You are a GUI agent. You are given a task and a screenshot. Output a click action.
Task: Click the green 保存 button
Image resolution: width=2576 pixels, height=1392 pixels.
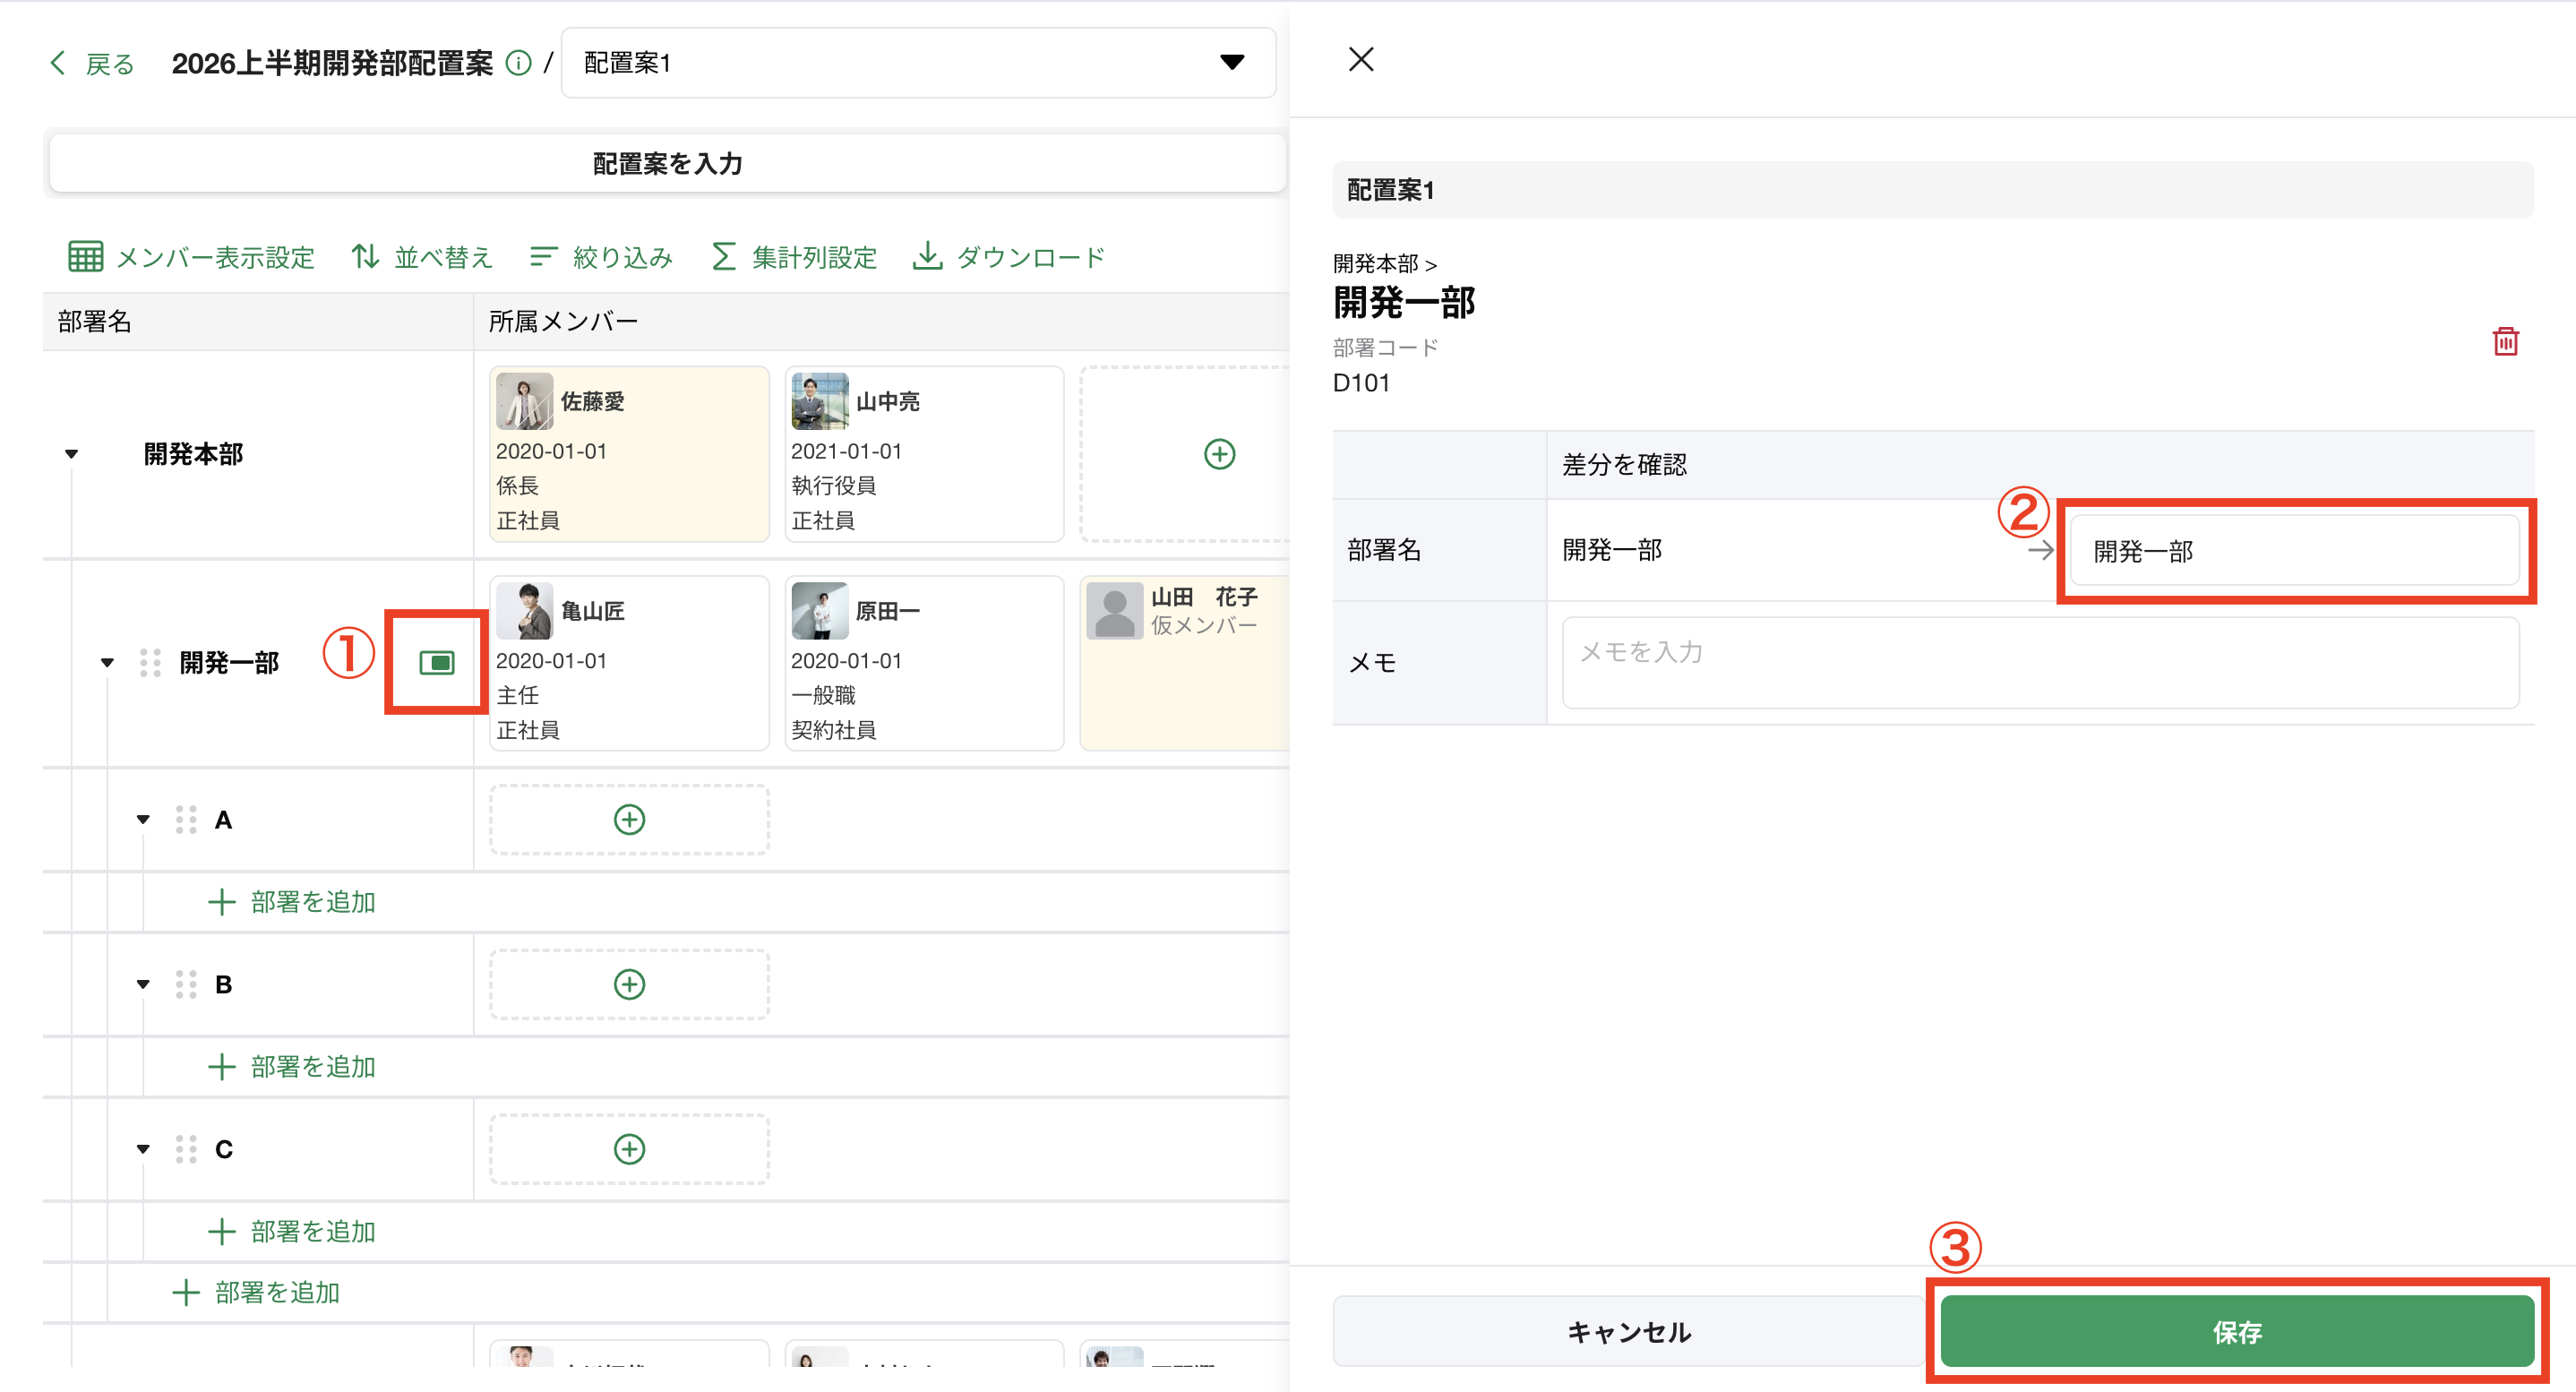pyautogui.click(x=2236, y=1331)
